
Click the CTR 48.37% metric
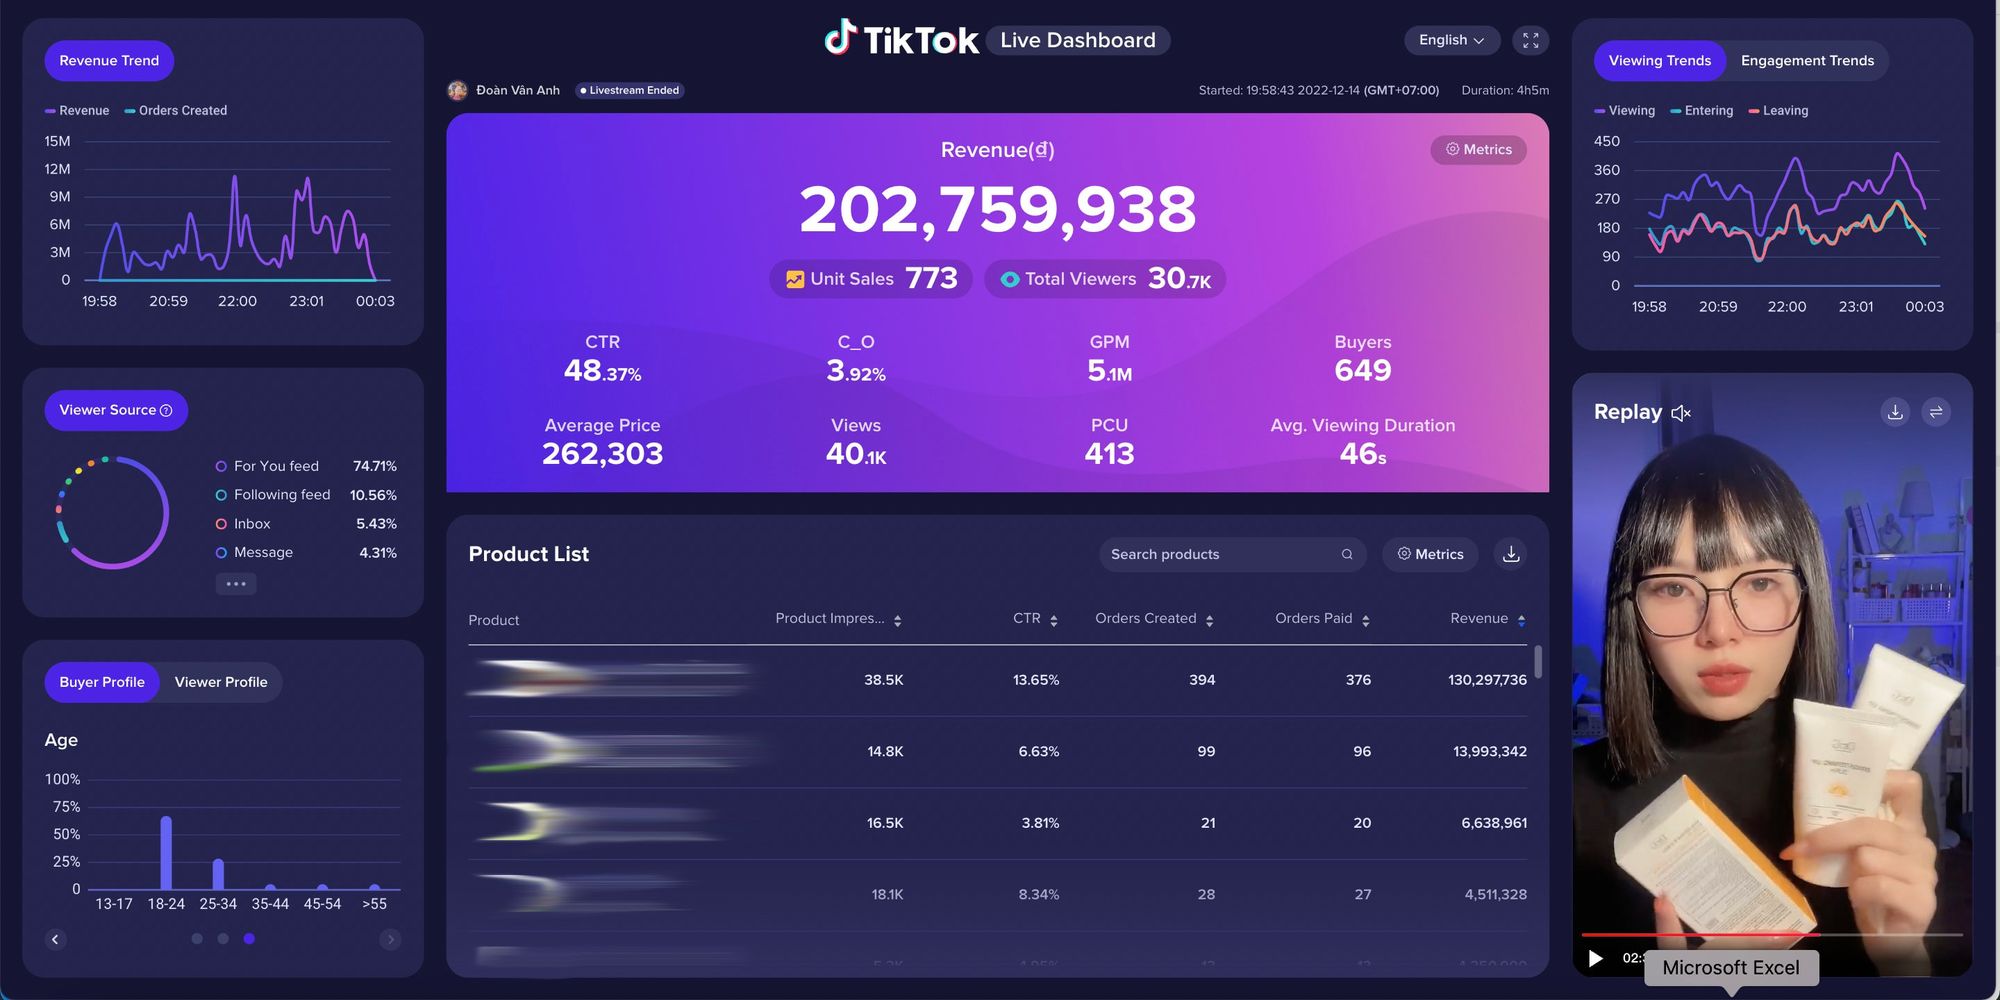click(602, 359)
